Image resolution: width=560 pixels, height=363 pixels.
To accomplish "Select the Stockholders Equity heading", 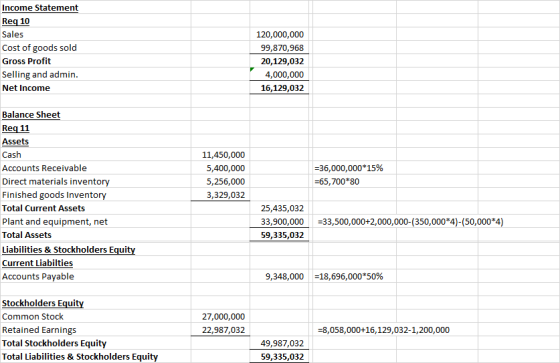I will point(43,303).
